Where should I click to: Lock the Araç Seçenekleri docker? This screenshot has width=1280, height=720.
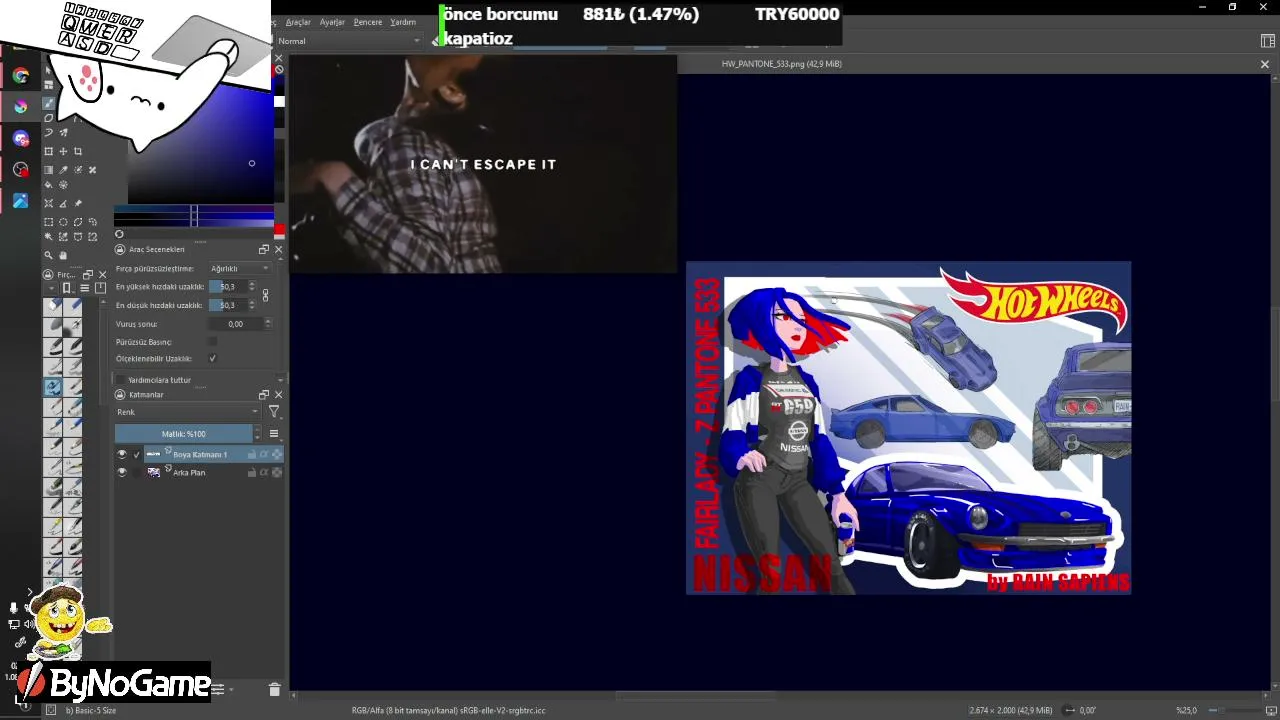pyautogui.click(x=119, y=249)
